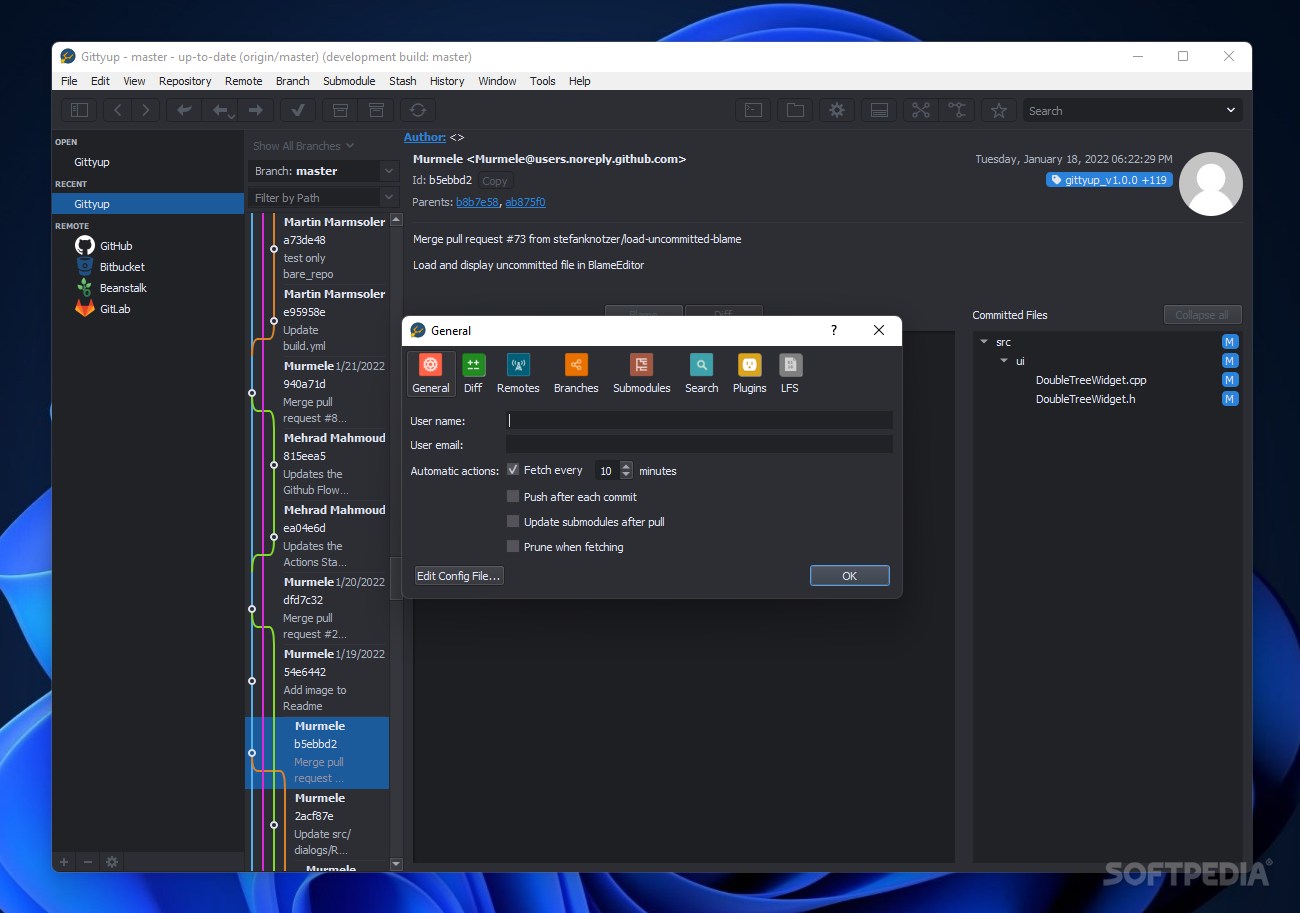This screenshot has height=913, width=1300.
Task: Click the Fetch arrow toolbar icon
Action: point(184,110)
